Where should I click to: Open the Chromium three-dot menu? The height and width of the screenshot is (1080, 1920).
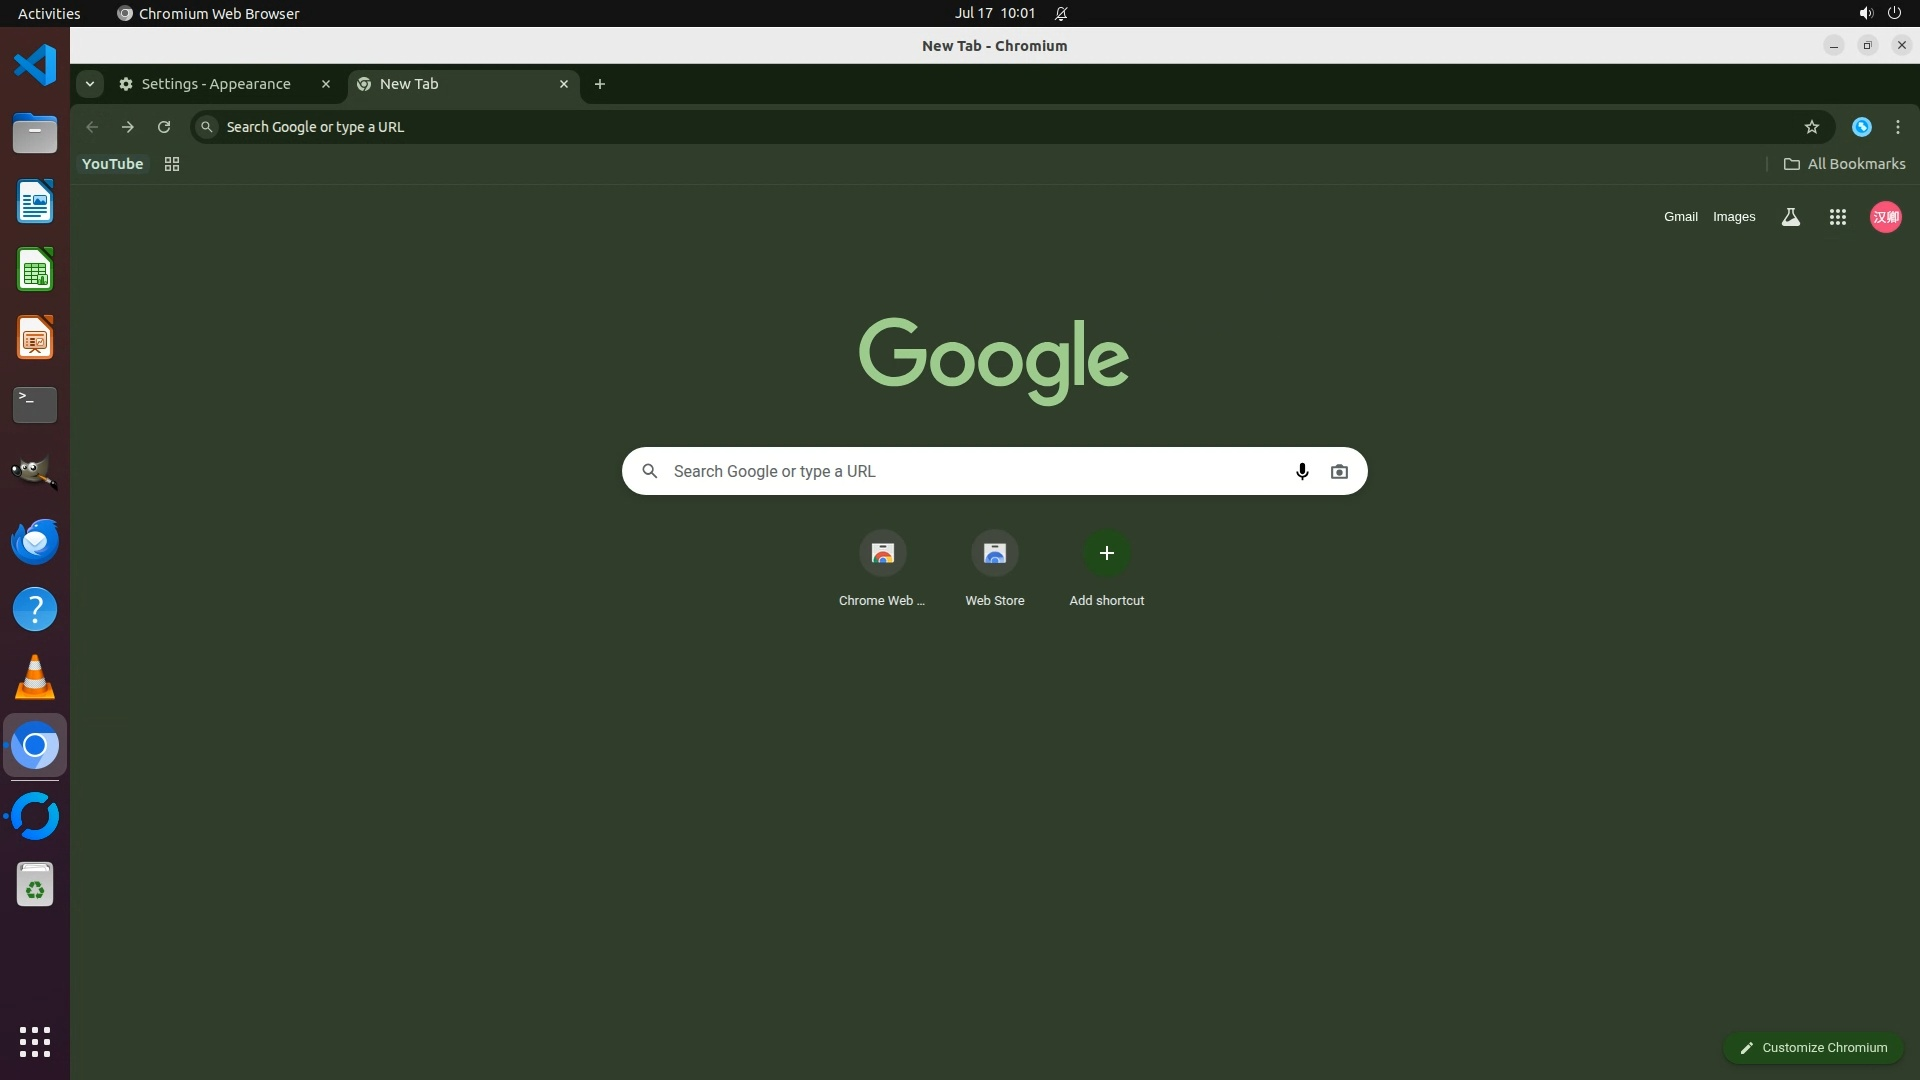pyautogui.click(x=1897, y=127)
